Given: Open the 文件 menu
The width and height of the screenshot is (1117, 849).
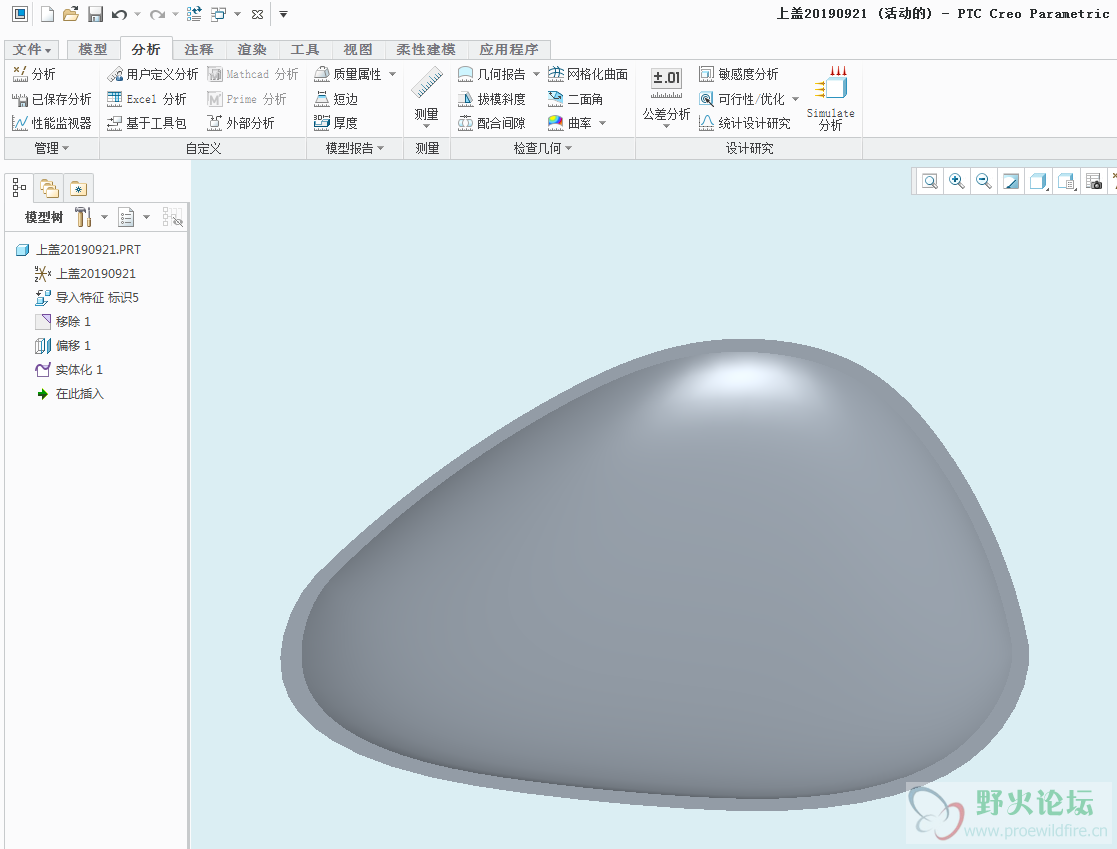Looking at the screenshot, I should (x=32, y=49).
